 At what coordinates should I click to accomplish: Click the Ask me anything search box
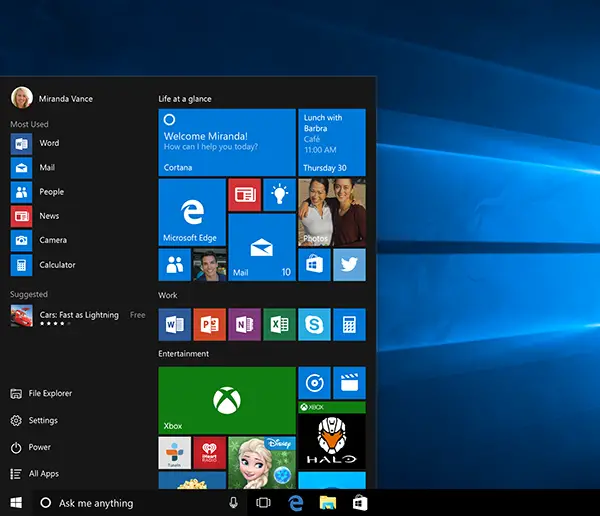139,503
